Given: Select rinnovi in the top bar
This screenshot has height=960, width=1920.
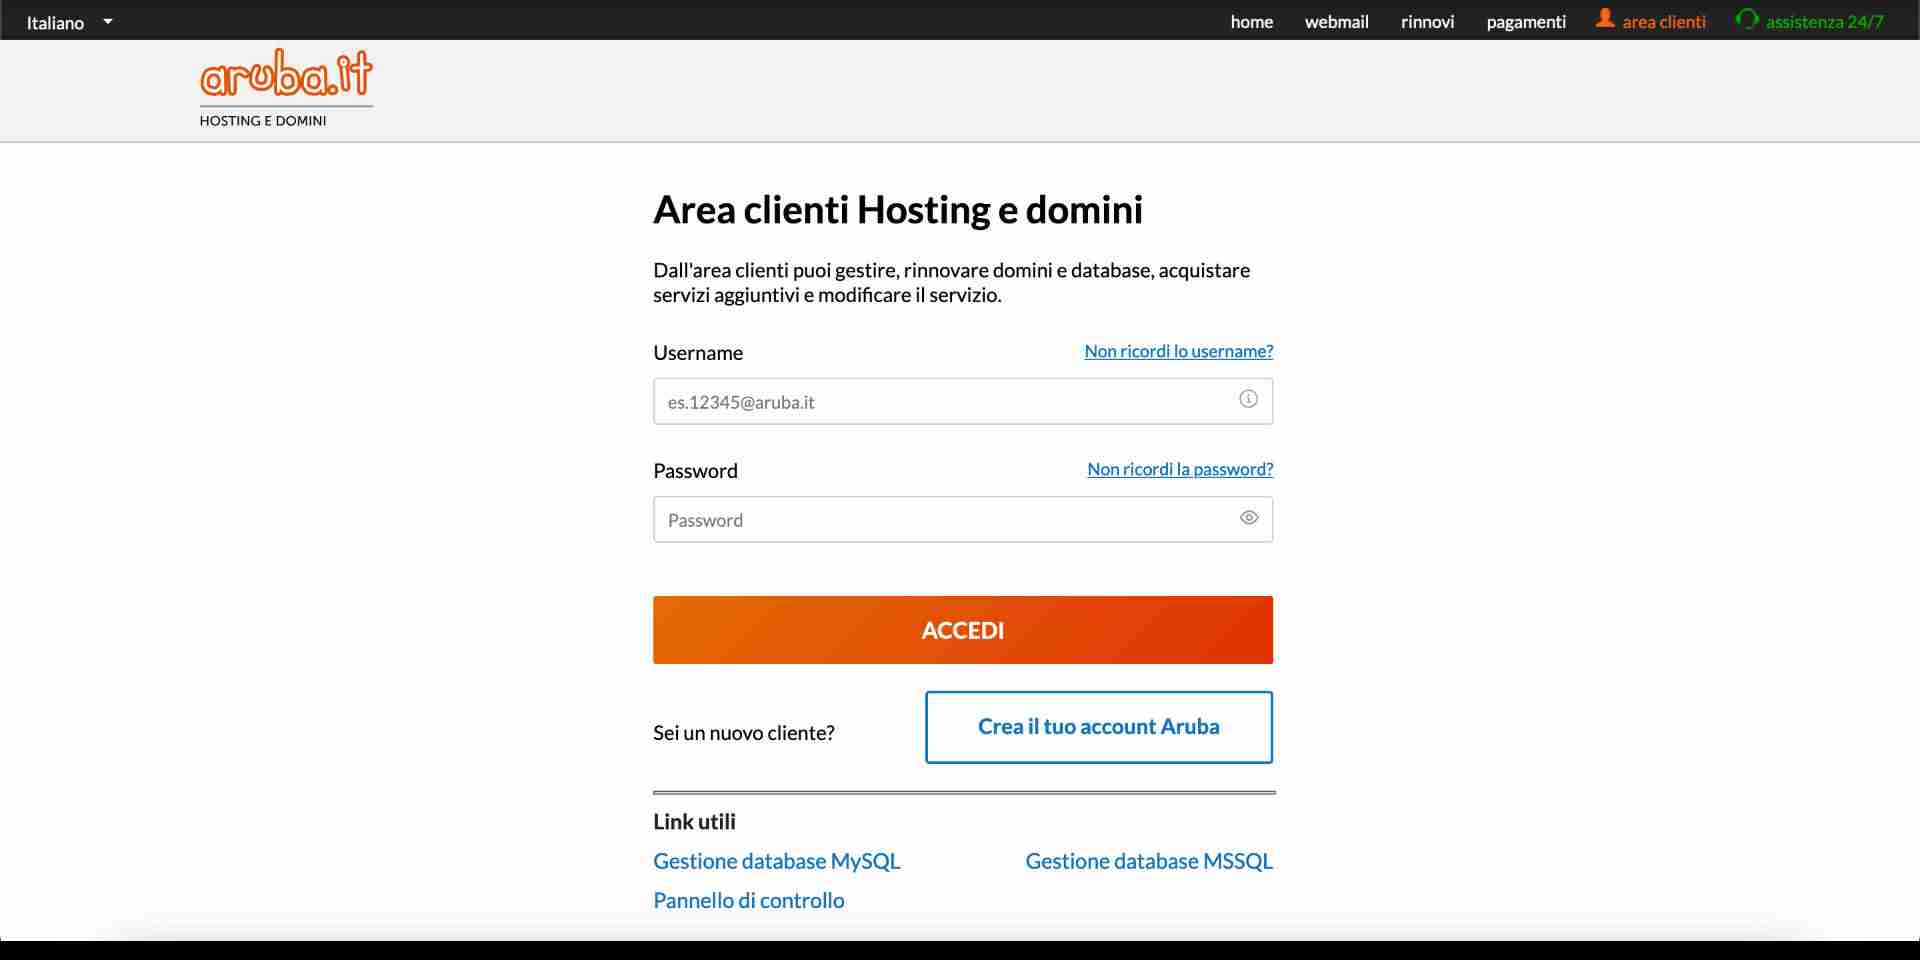Looking at the screenshot, I should (1427, 22).
